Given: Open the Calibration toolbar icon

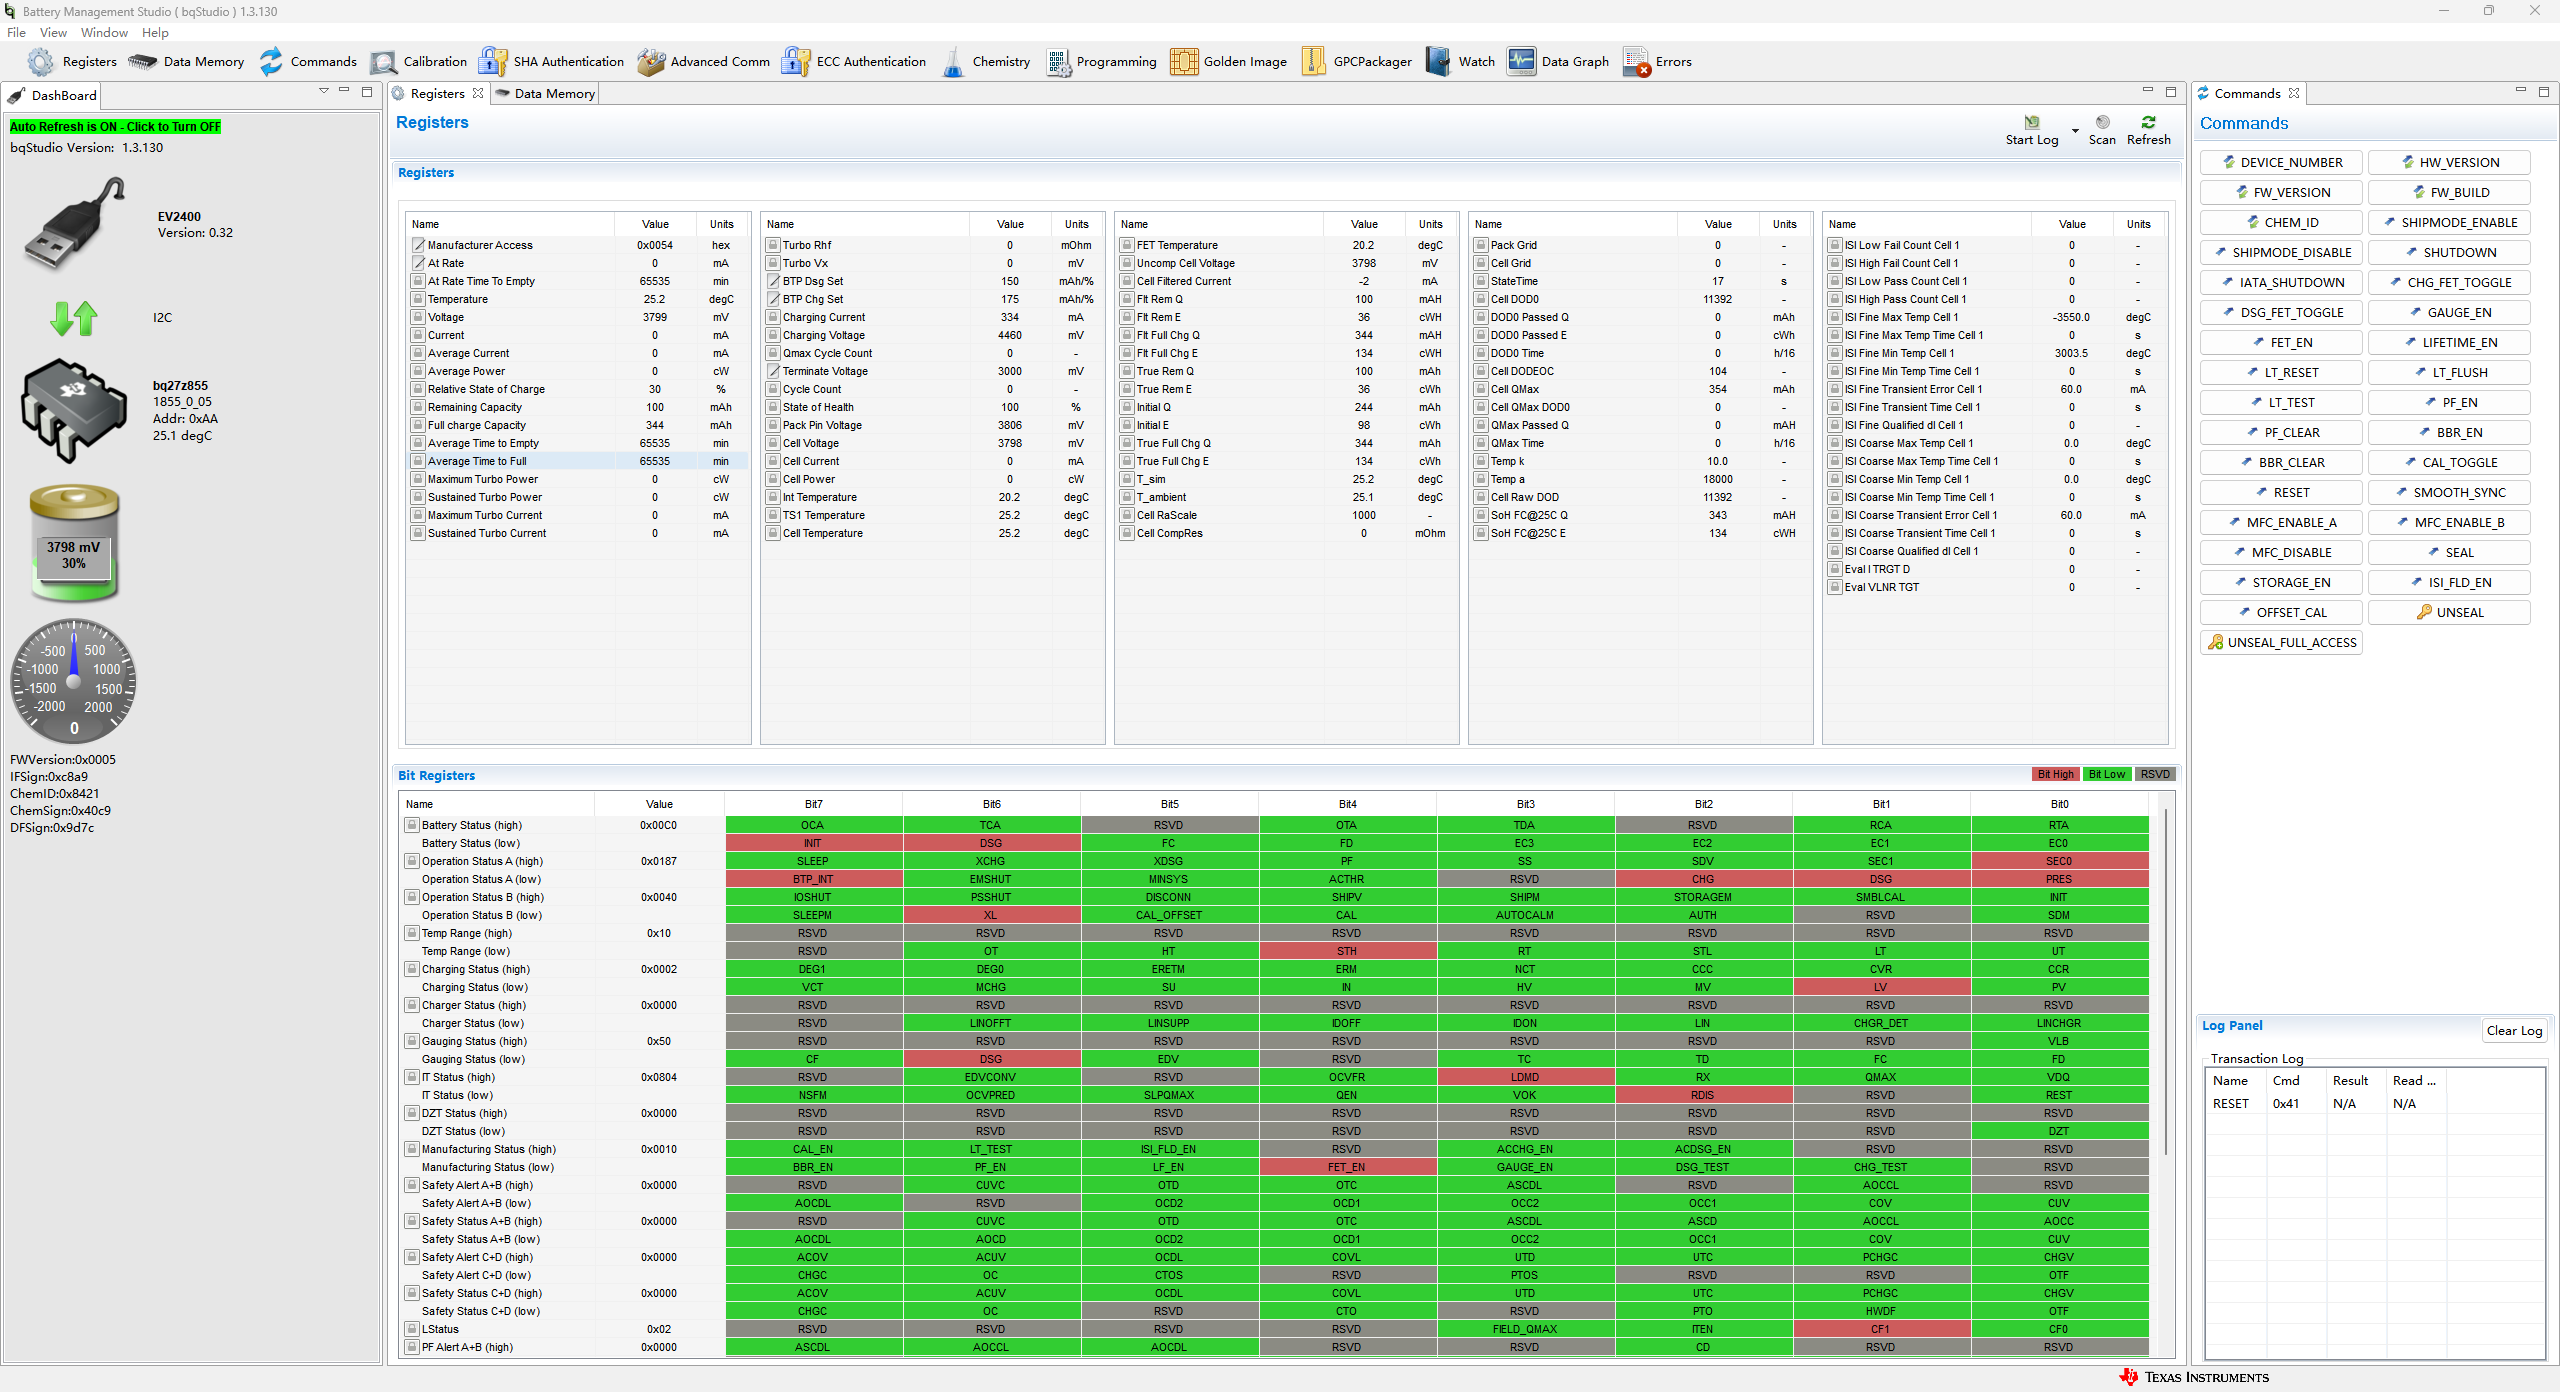Looking at the screenshot, I should tap(383, 62).
